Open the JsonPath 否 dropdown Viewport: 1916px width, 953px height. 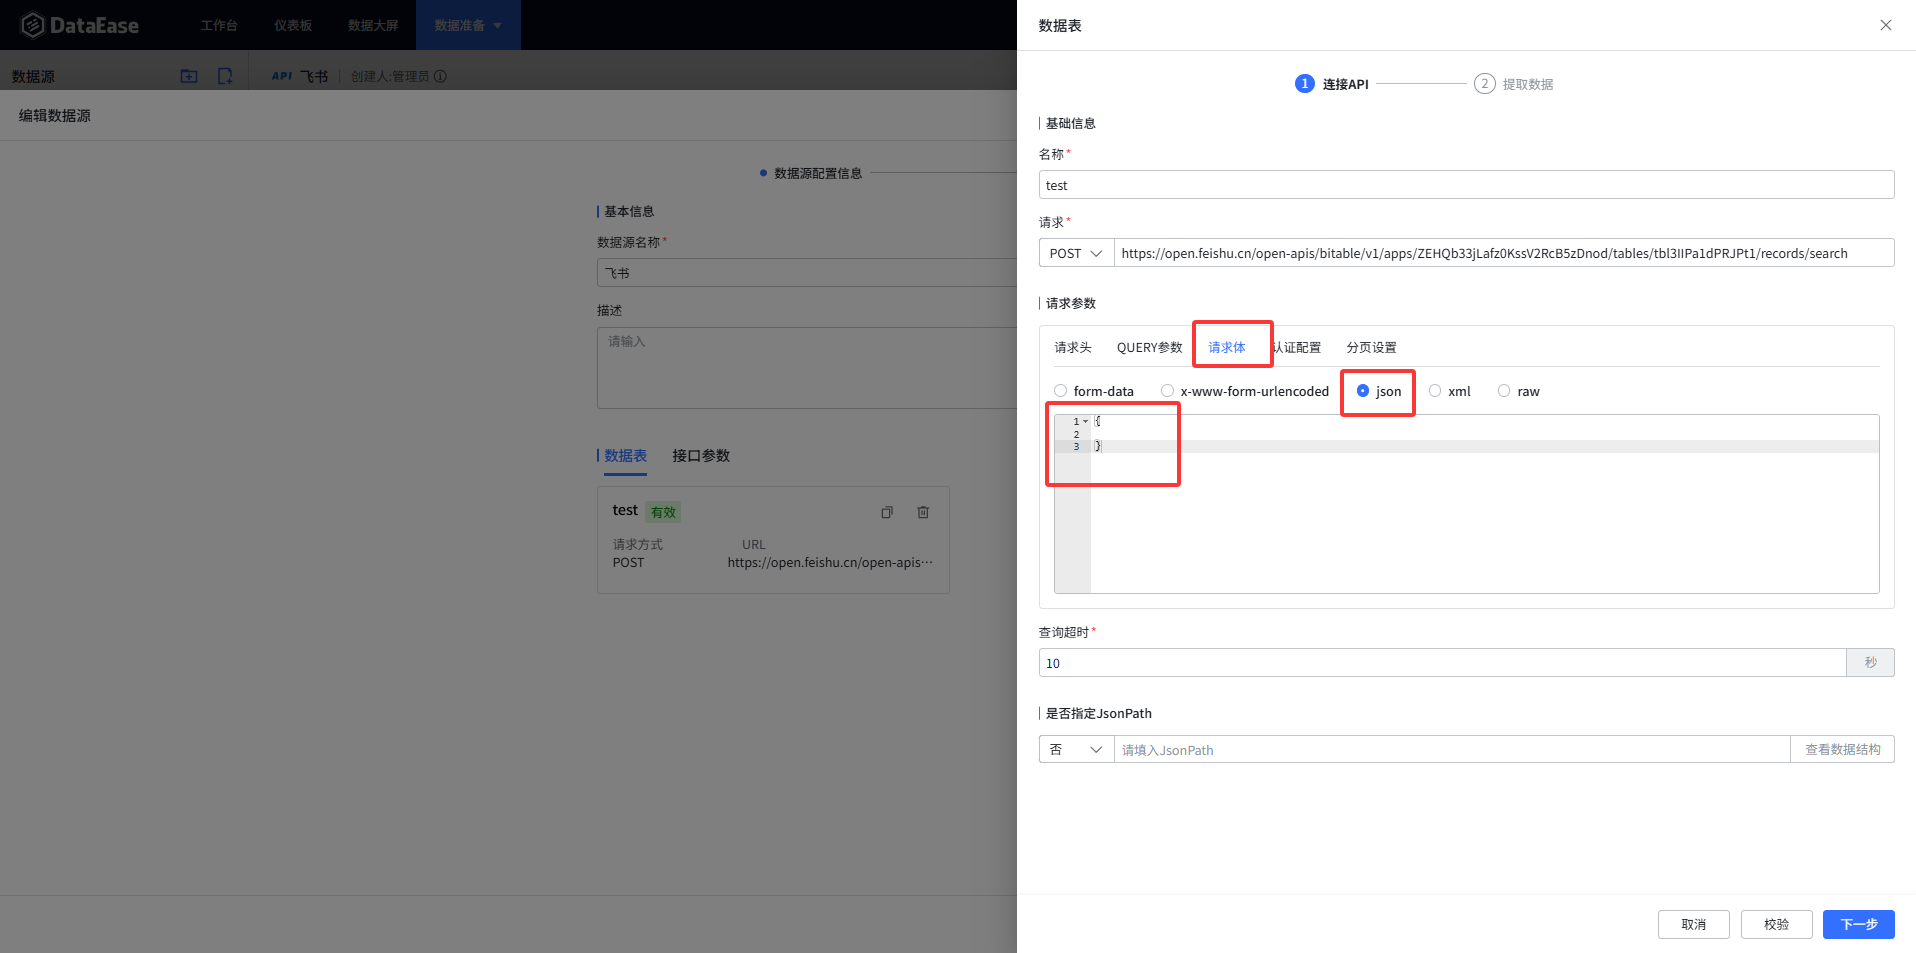[x=1075, y=748]
